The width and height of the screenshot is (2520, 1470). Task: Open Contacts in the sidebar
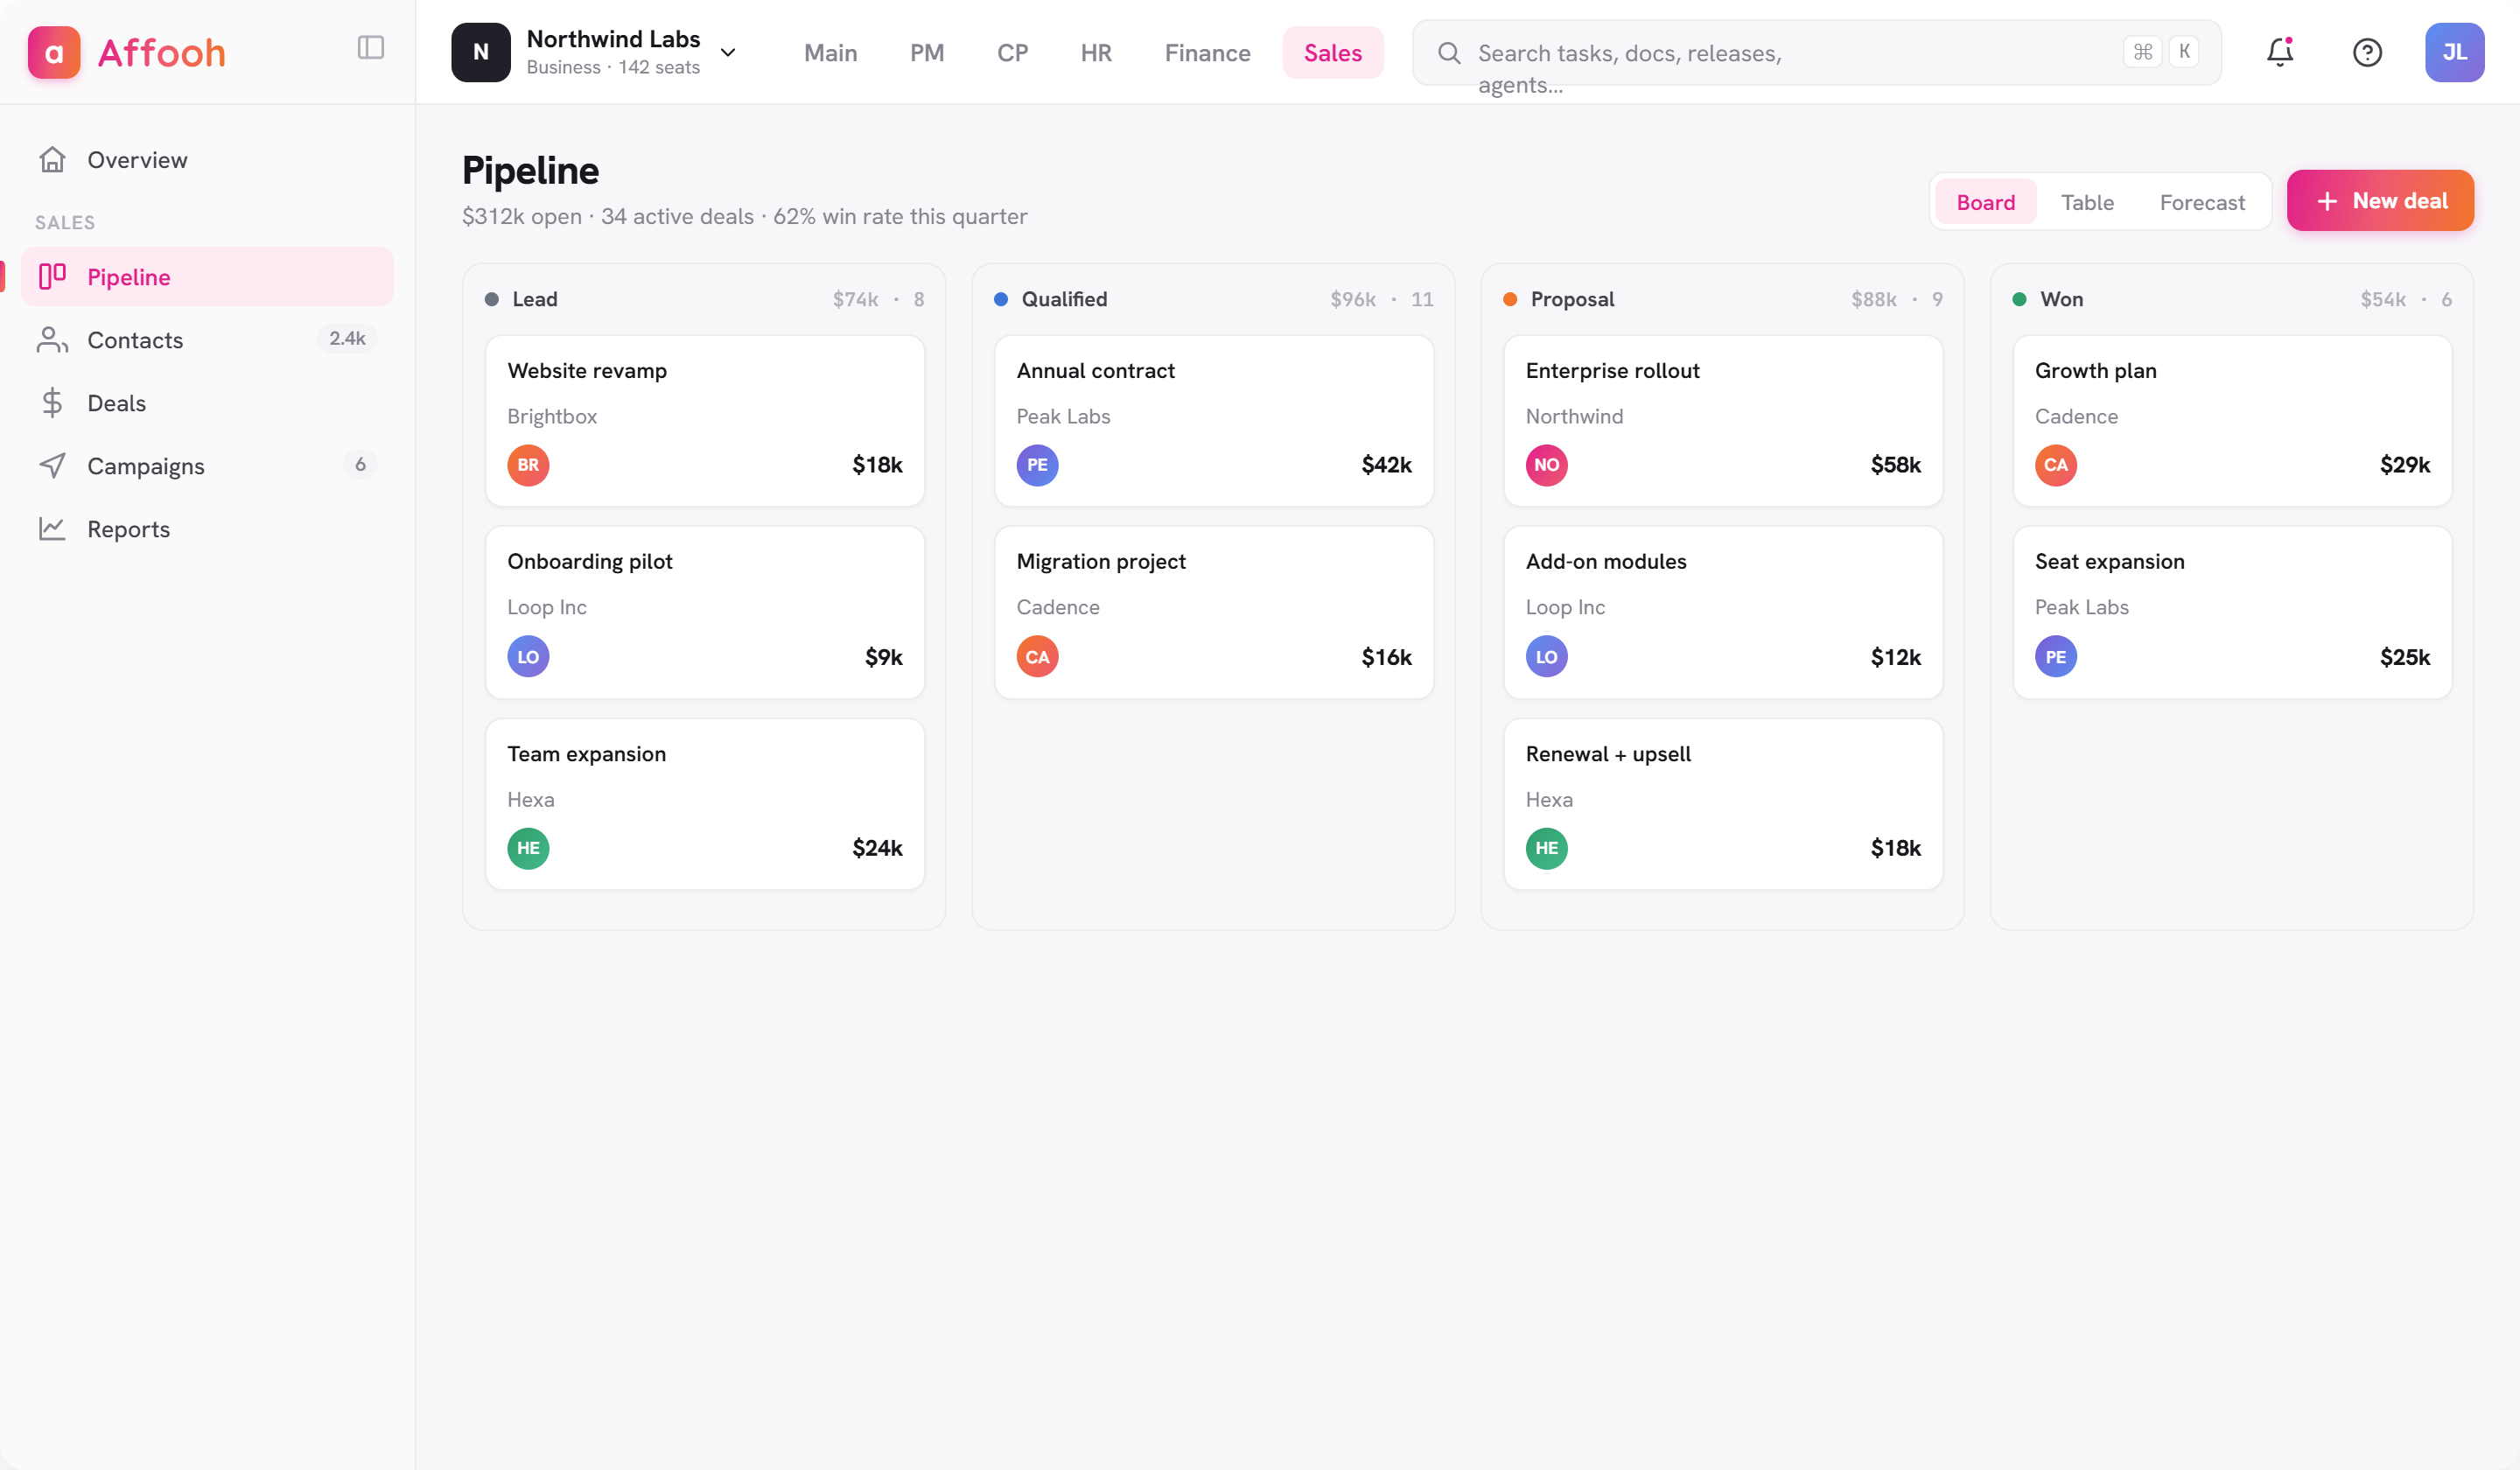[x=207, y=340]
